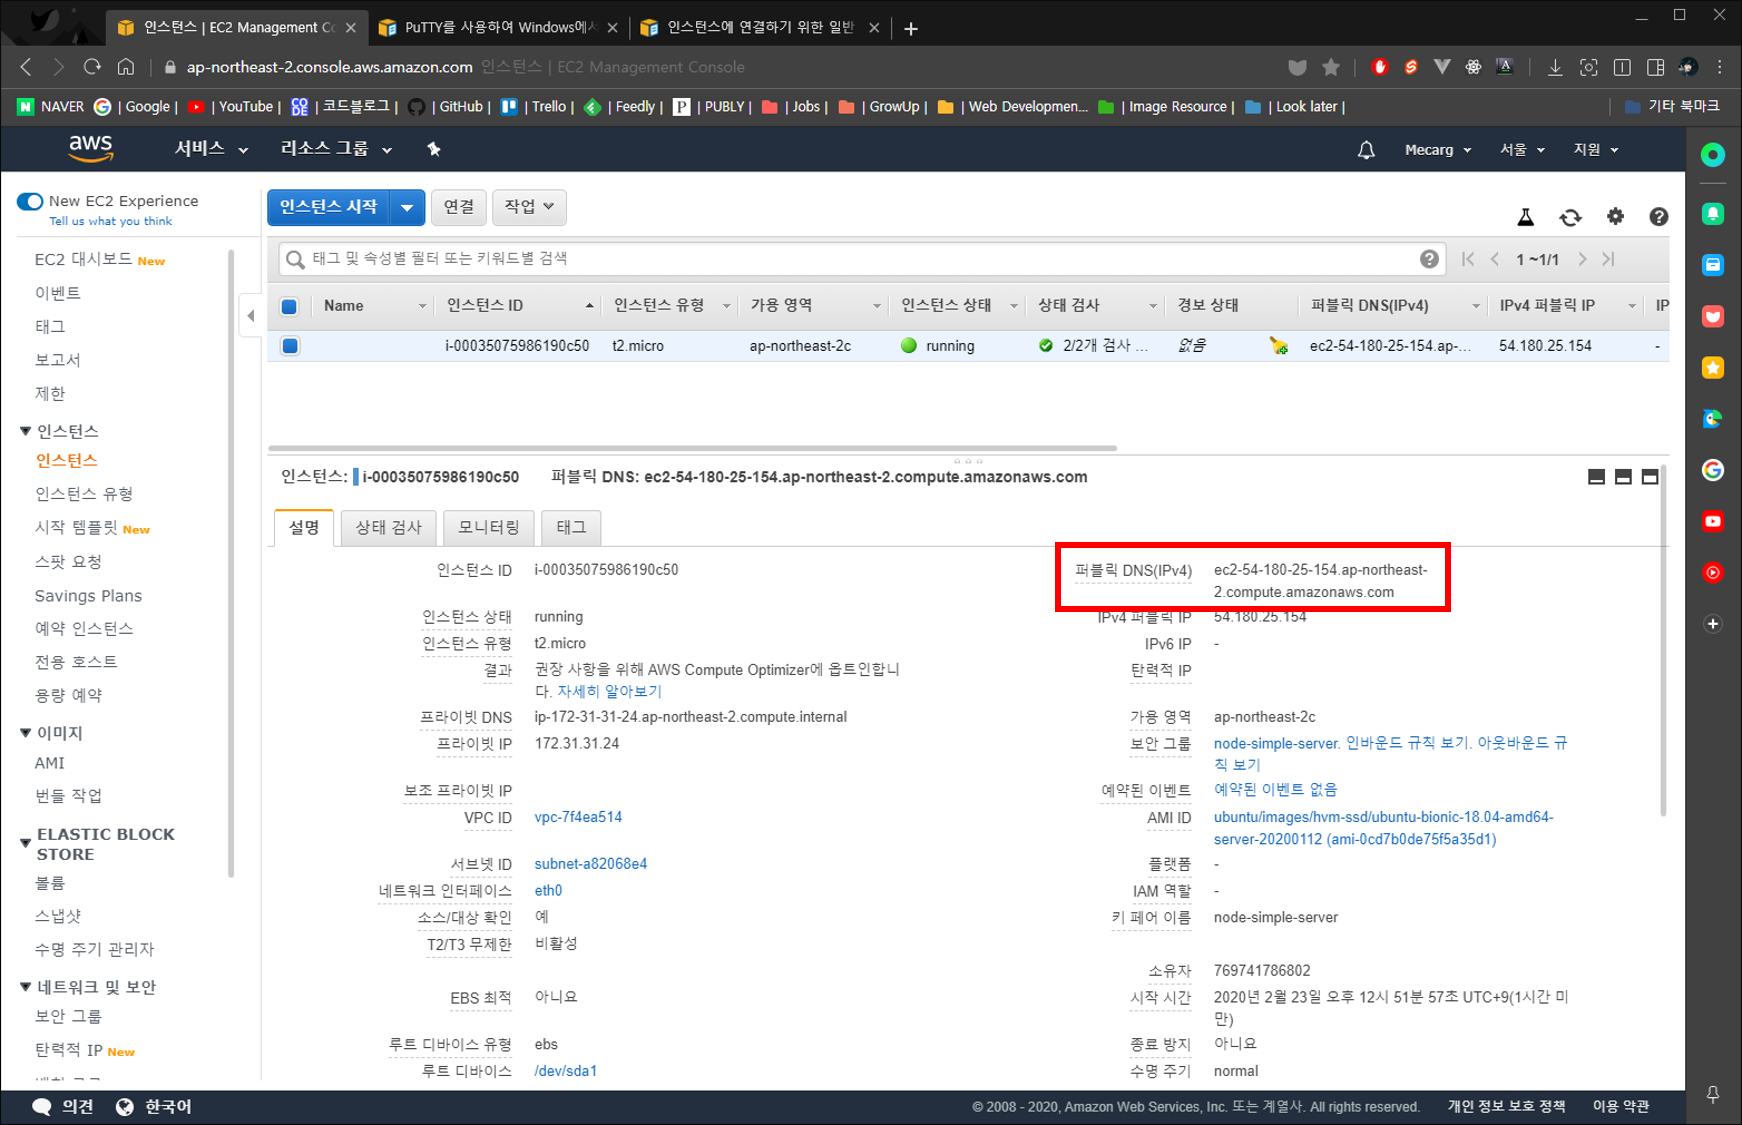
Task: Switch to the 상태 검사 tab
Action: click(389, 527)
